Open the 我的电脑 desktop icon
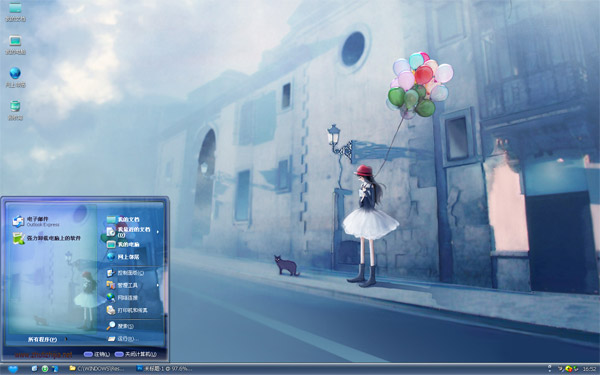Image resolution: width=600 pixels, height=375 pixels. pos(15,45)
